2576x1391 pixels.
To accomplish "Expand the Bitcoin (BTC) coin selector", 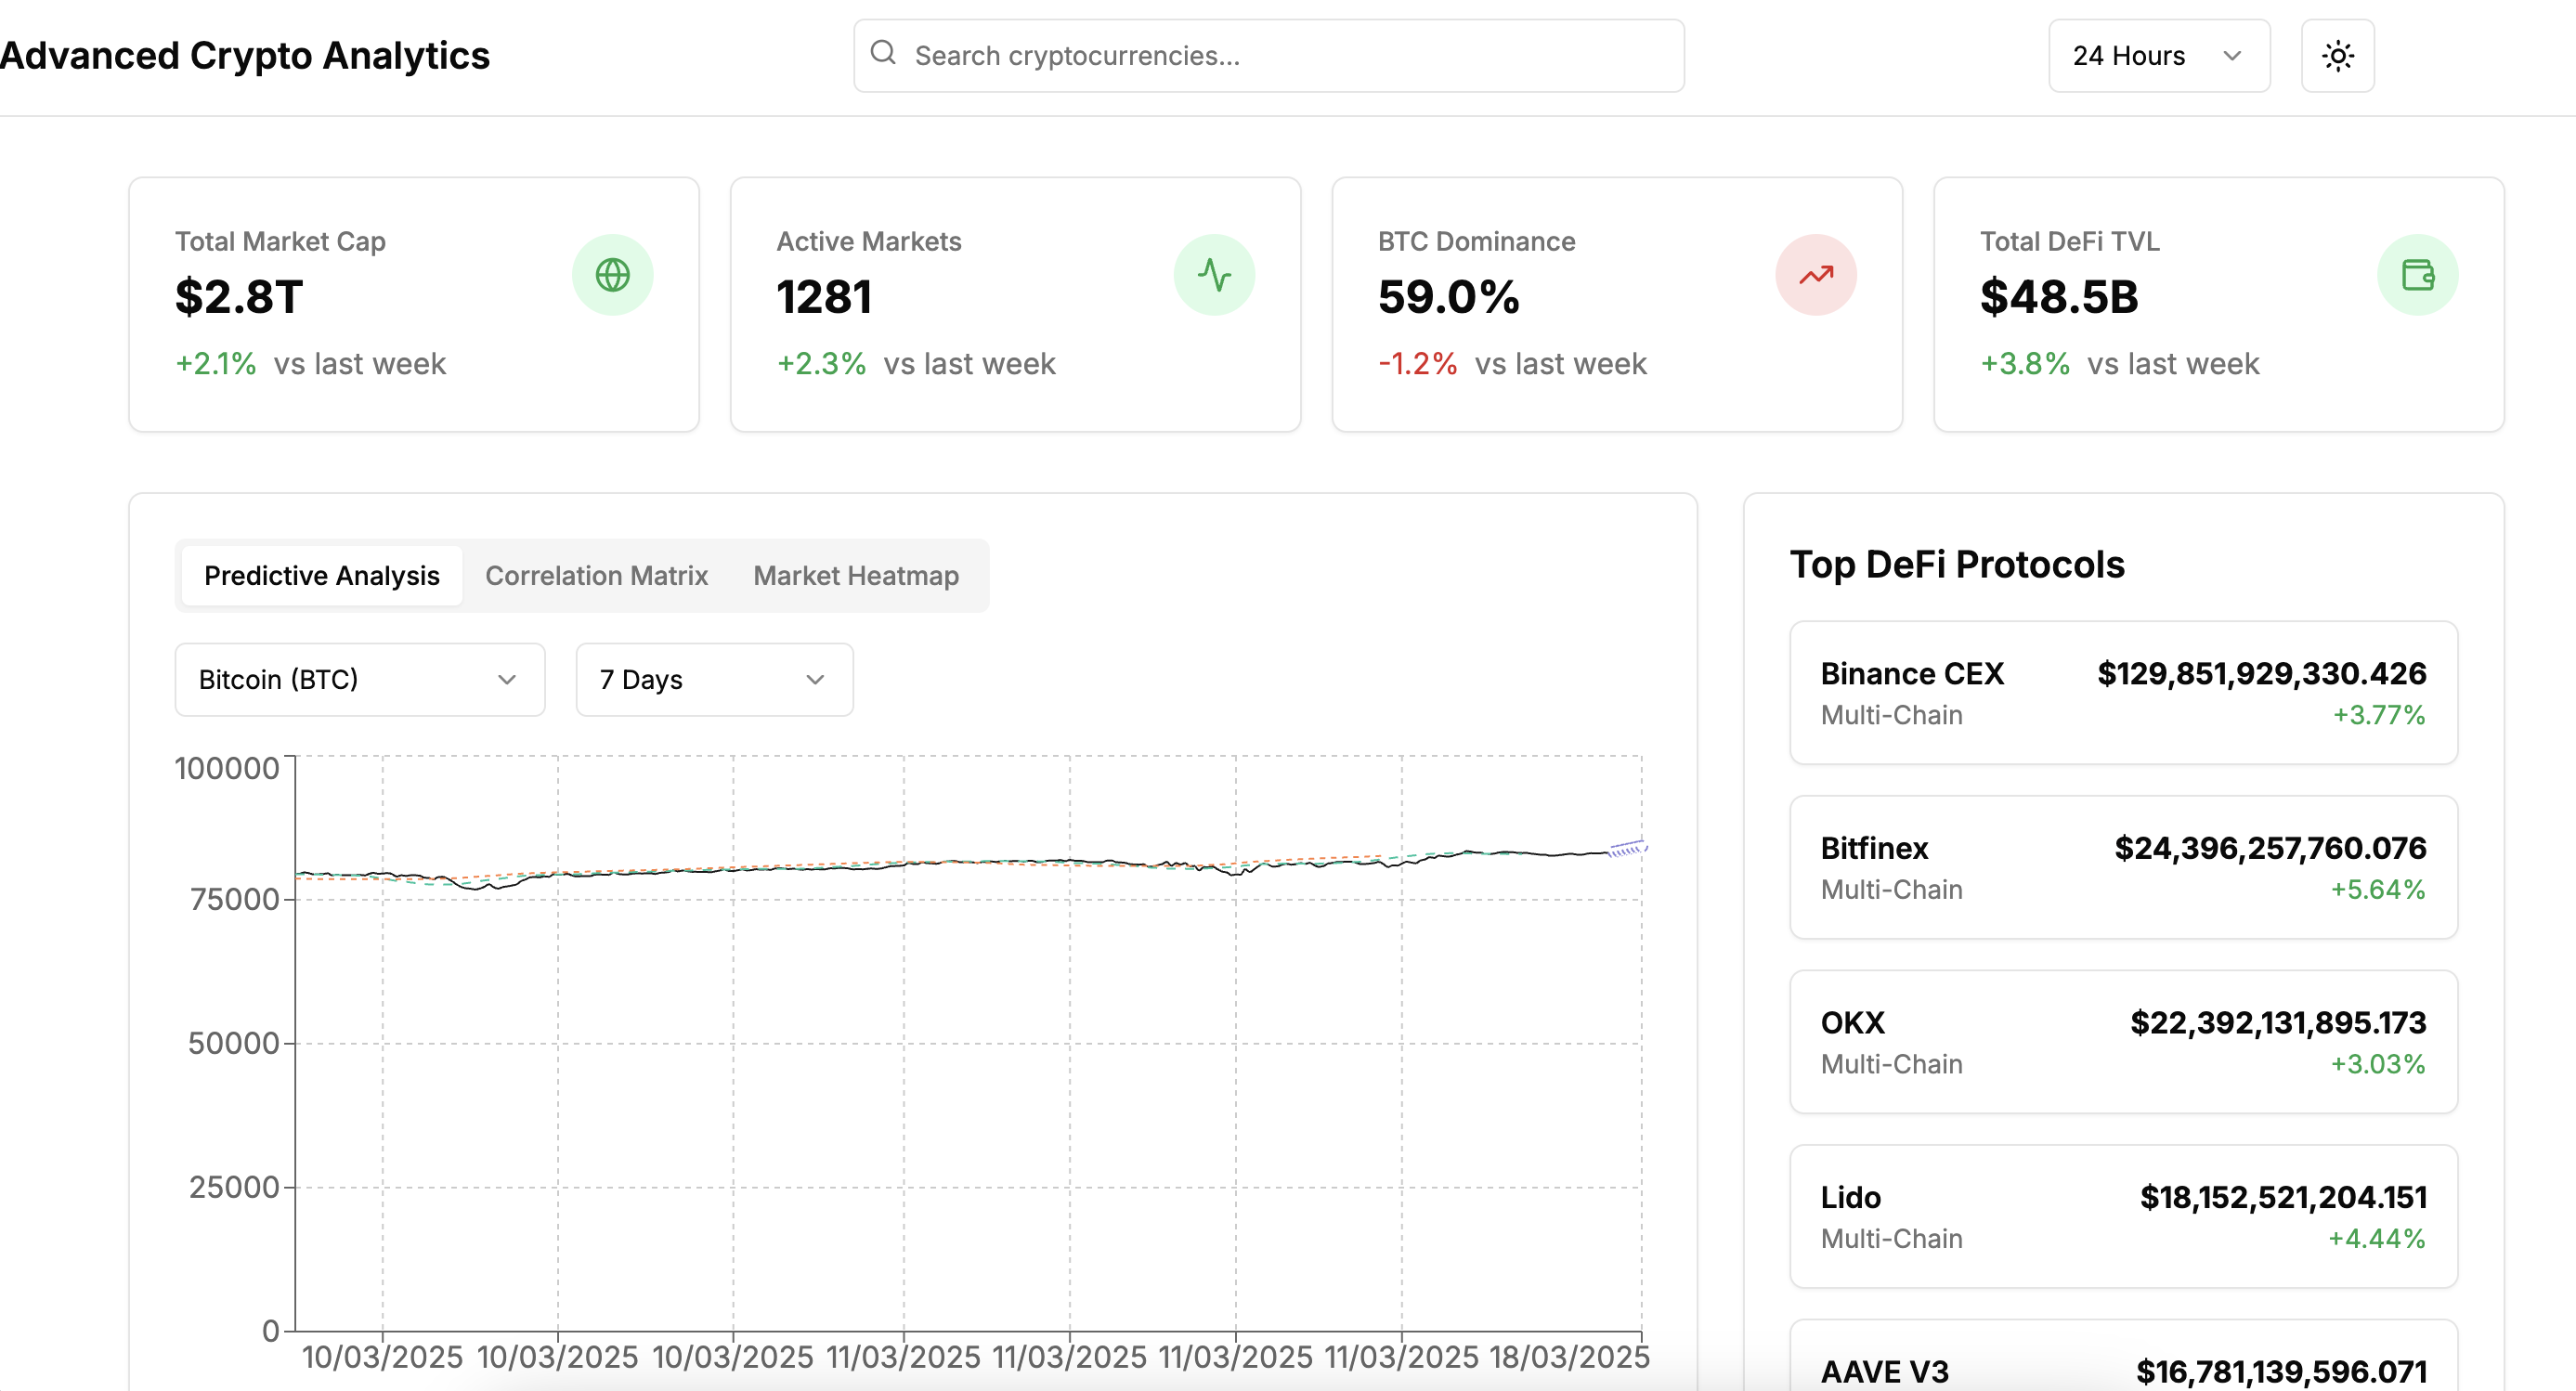I will [359, 680].
